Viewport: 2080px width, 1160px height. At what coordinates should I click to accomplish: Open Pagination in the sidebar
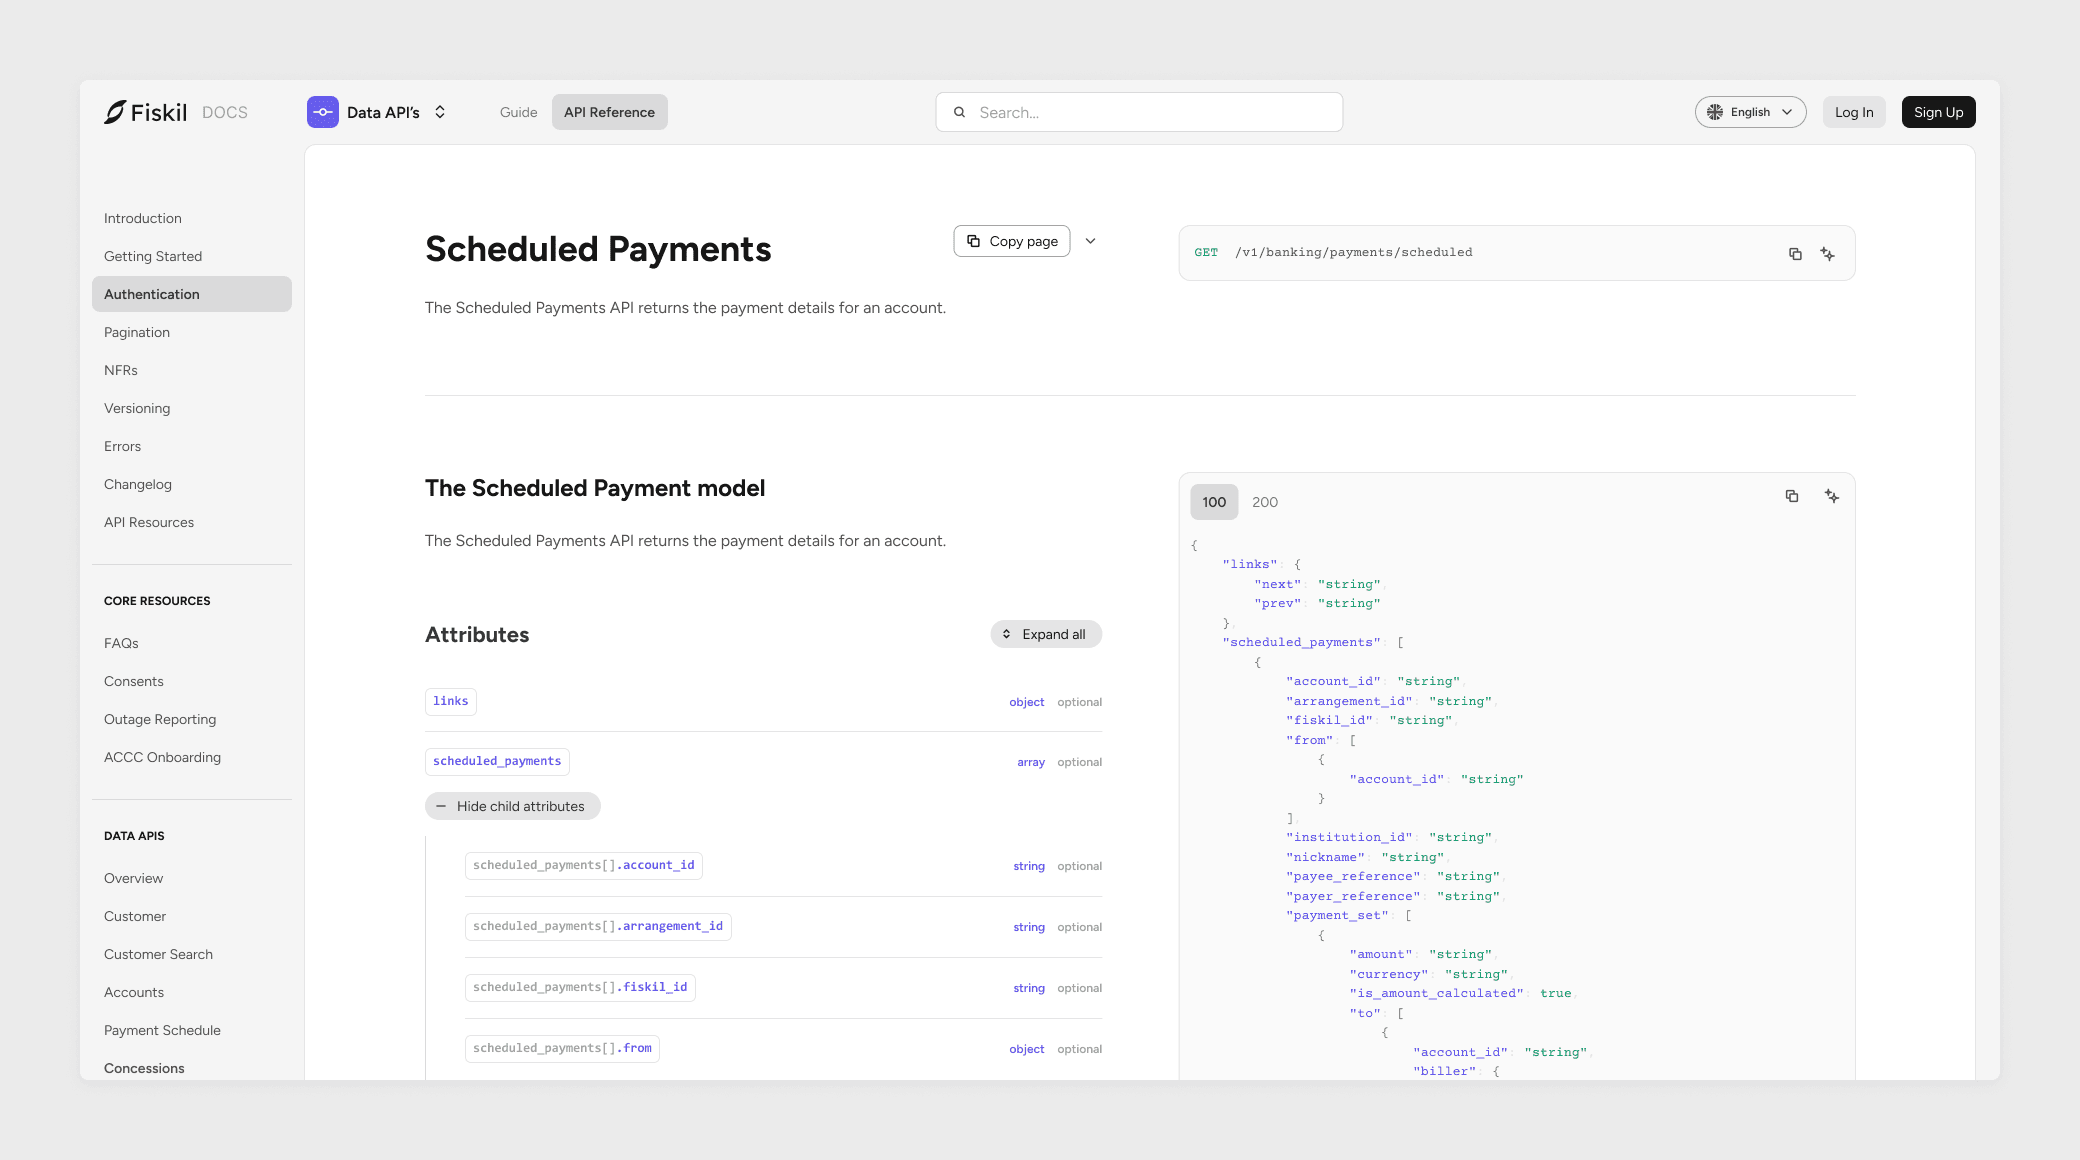tap(137, 332)
